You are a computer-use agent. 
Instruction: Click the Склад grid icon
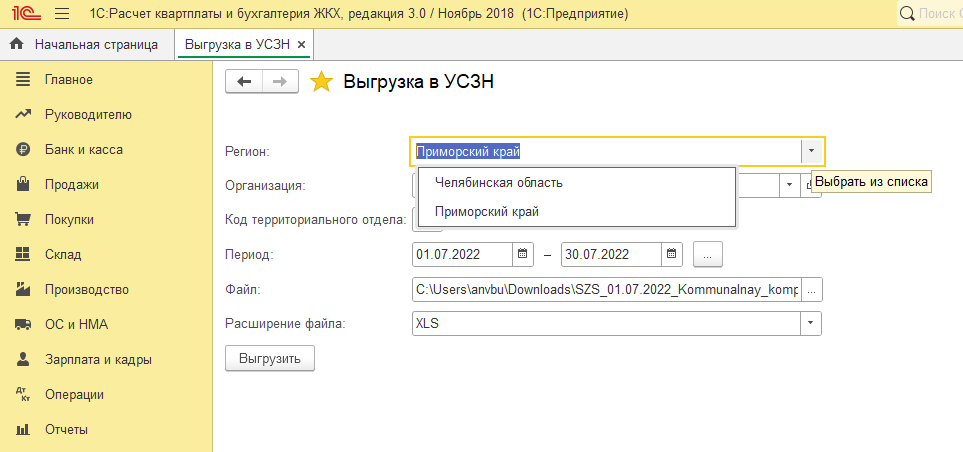tap(23, 254)
